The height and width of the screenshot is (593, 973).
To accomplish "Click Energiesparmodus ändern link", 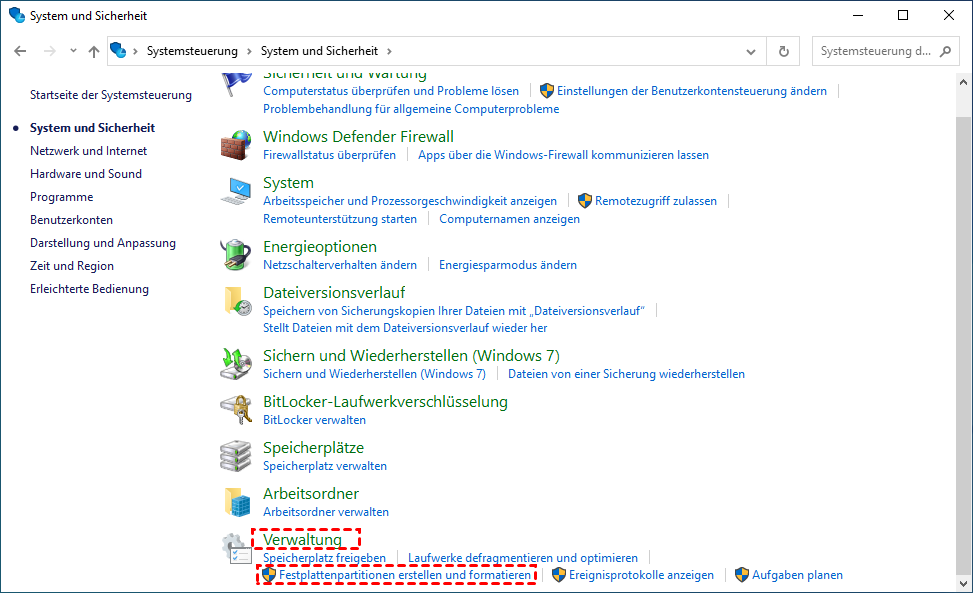I will pos(508,265).
